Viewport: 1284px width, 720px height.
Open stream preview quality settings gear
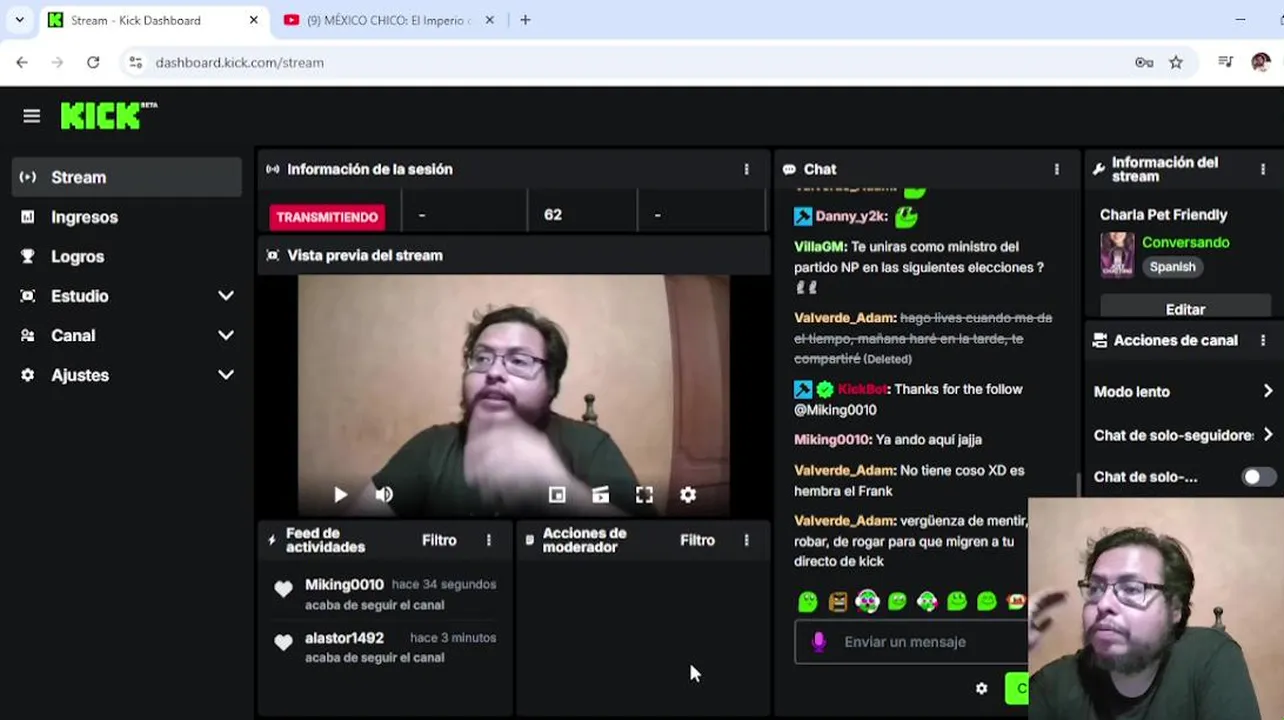(688, 494)
